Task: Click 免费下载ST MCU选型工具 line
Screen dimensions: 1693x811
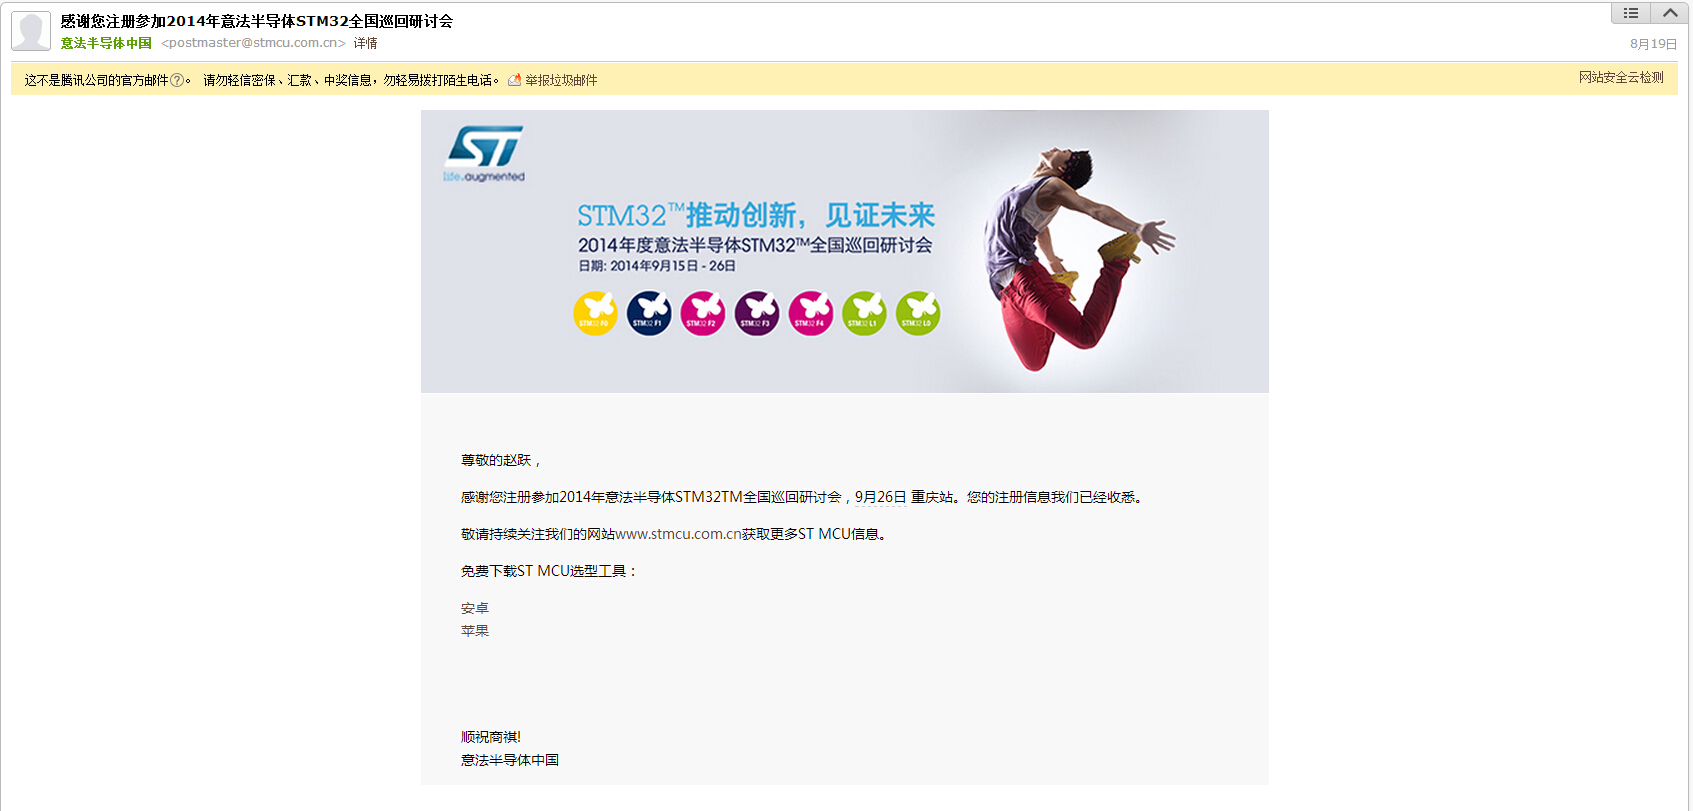Action: (x=549, y=571)
